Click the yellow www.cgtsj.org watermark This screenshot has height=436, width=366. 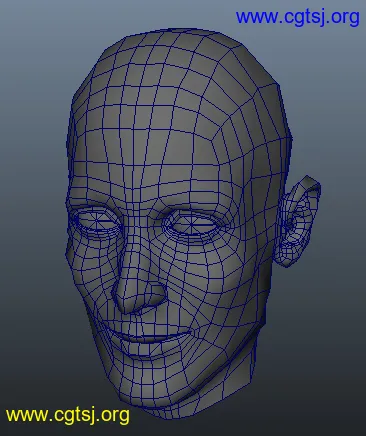tap(68, 415)
